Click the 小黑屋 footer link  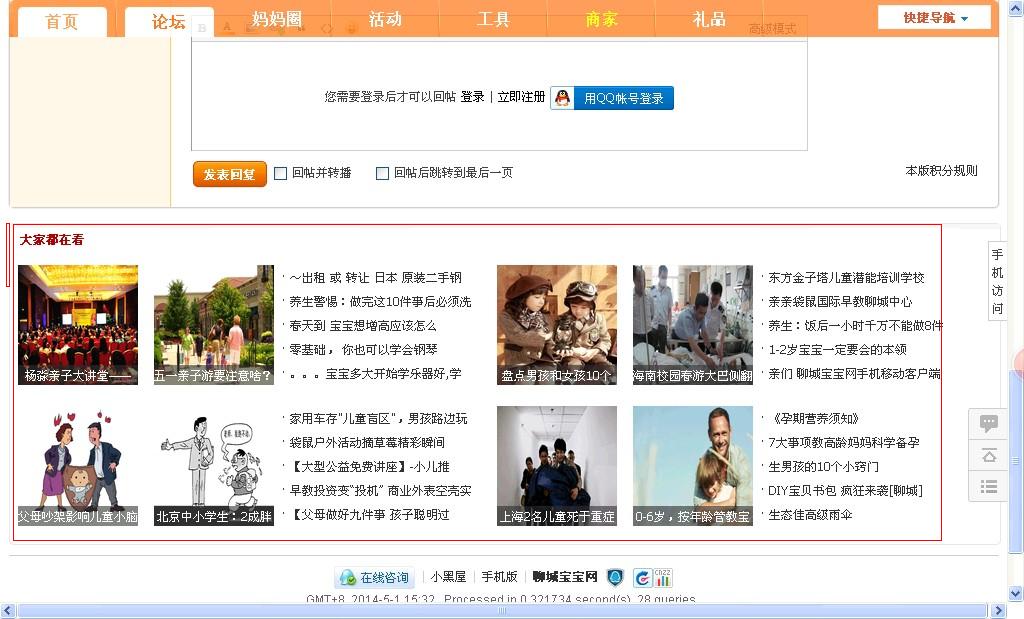click(449, 577)
